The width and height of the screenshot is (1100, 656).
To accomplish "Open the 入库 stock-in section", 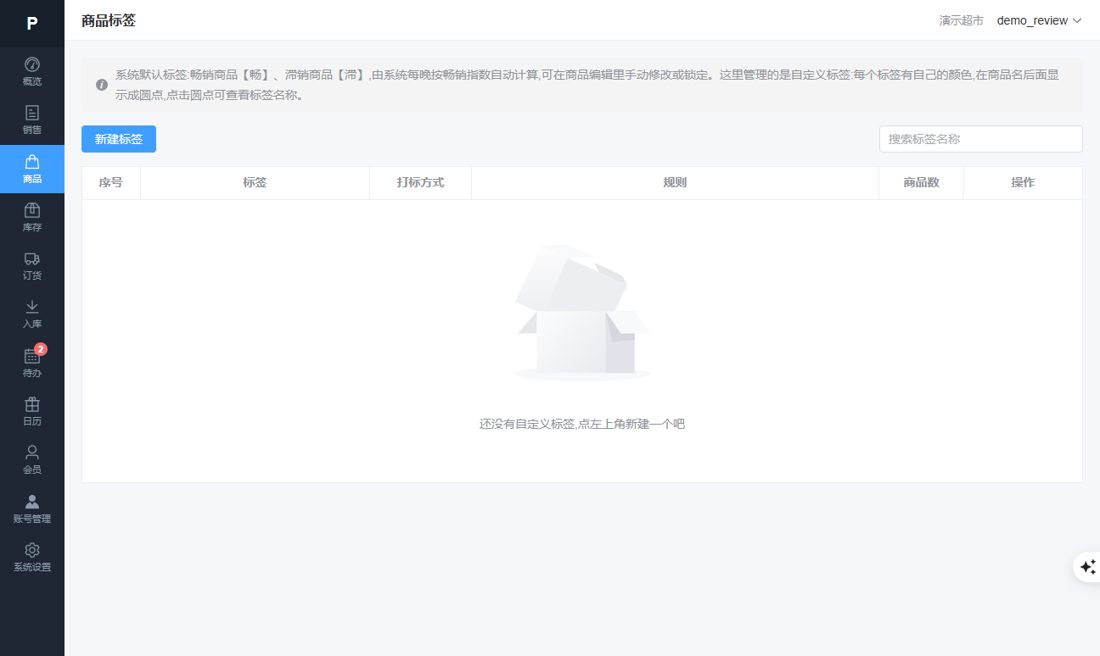I will click(32, 314).
